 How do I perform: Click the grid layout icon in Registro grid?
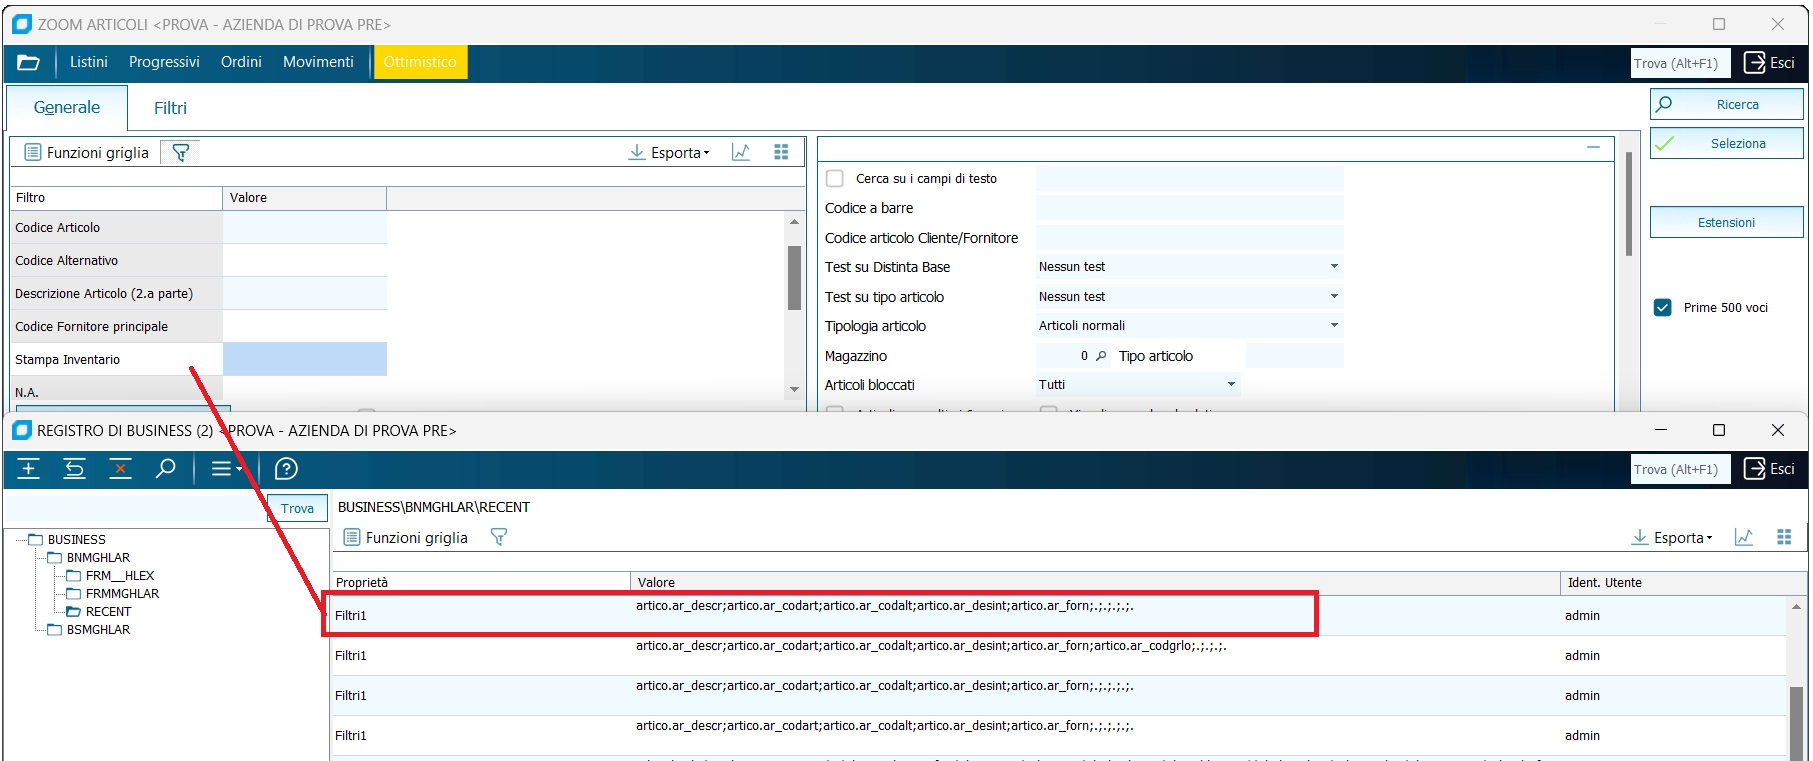(x=1784, y=537)
